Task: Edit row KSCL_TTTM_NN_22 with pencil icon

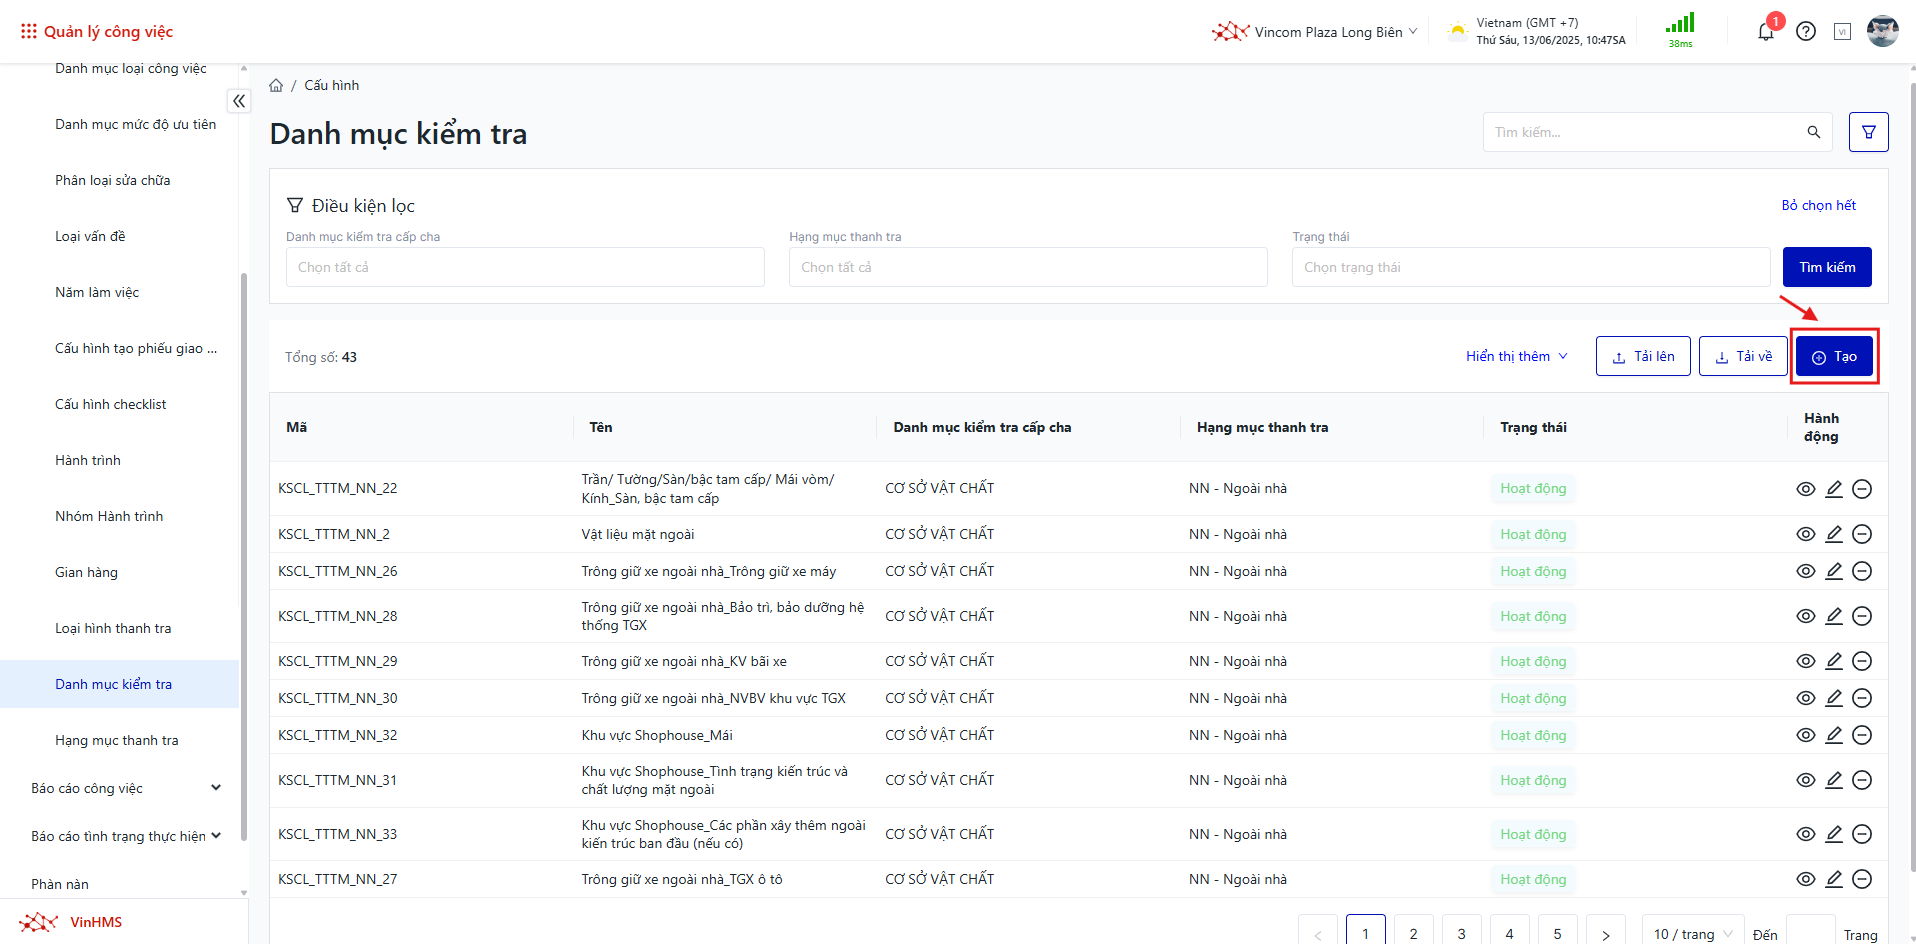Action: pos(1833,489)
